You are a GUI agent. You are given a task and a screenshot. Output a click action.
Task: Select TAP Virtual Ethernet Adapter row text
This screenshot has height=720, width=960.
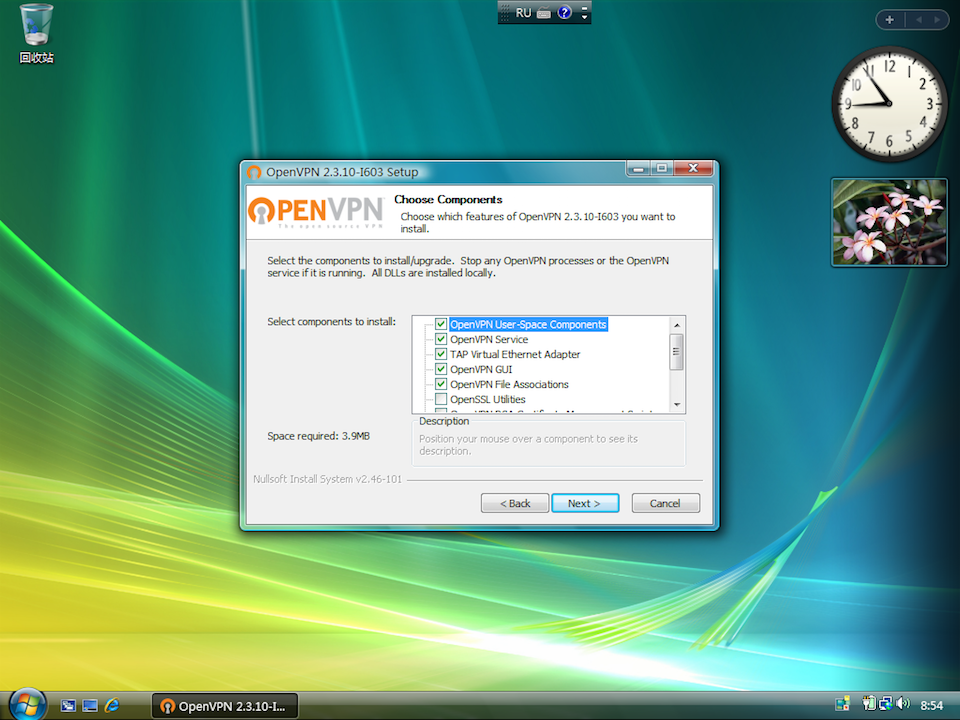(515, 354)
